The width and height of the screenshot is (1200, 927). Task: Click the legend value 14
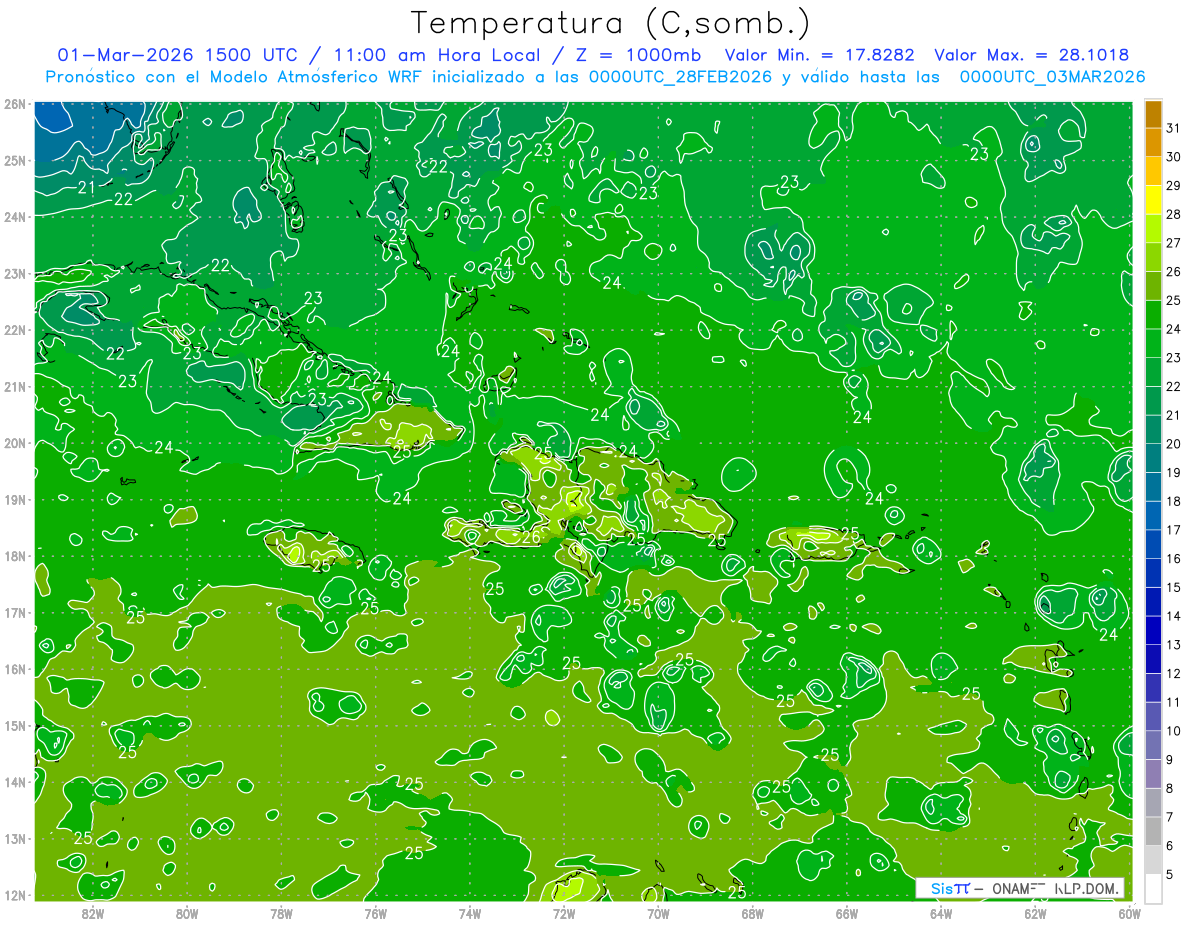(1173, 616)
